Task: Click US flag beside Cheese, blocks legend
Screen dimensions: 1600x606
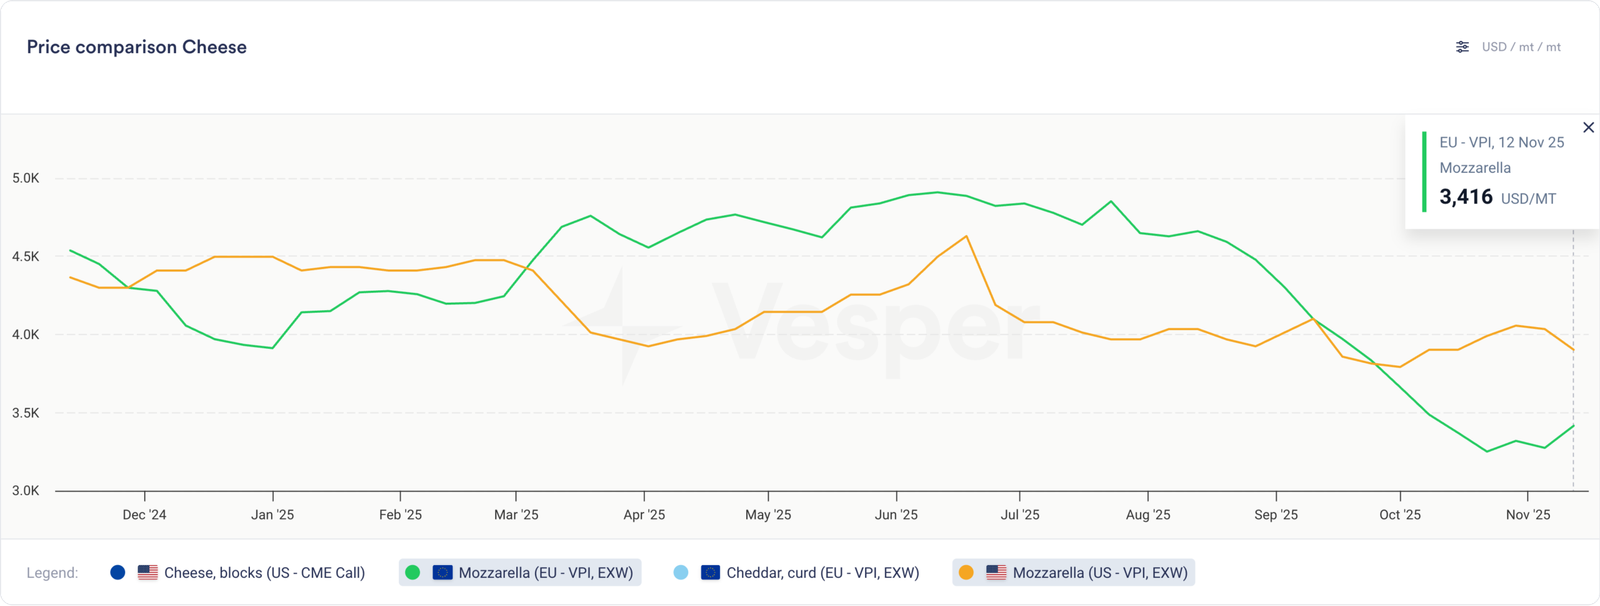Action: coord(148,573)
